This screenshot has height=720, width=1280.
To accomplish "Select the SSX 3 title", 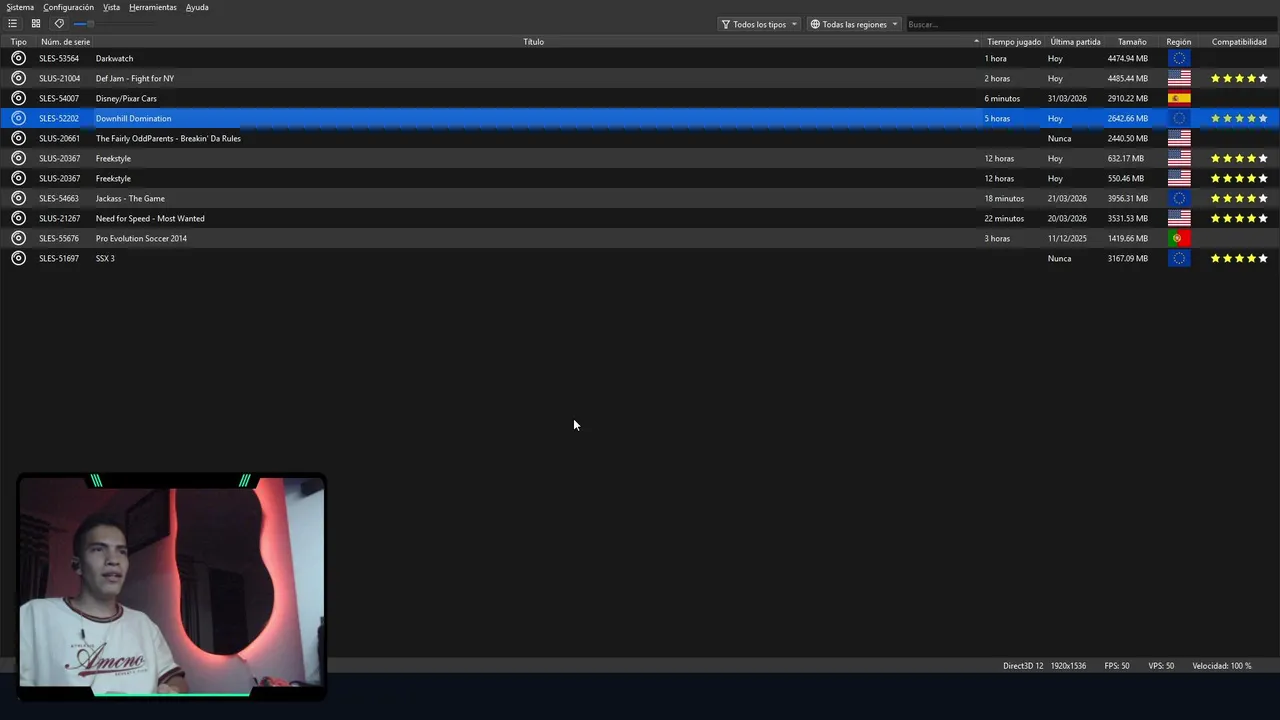I will point(105,258).
